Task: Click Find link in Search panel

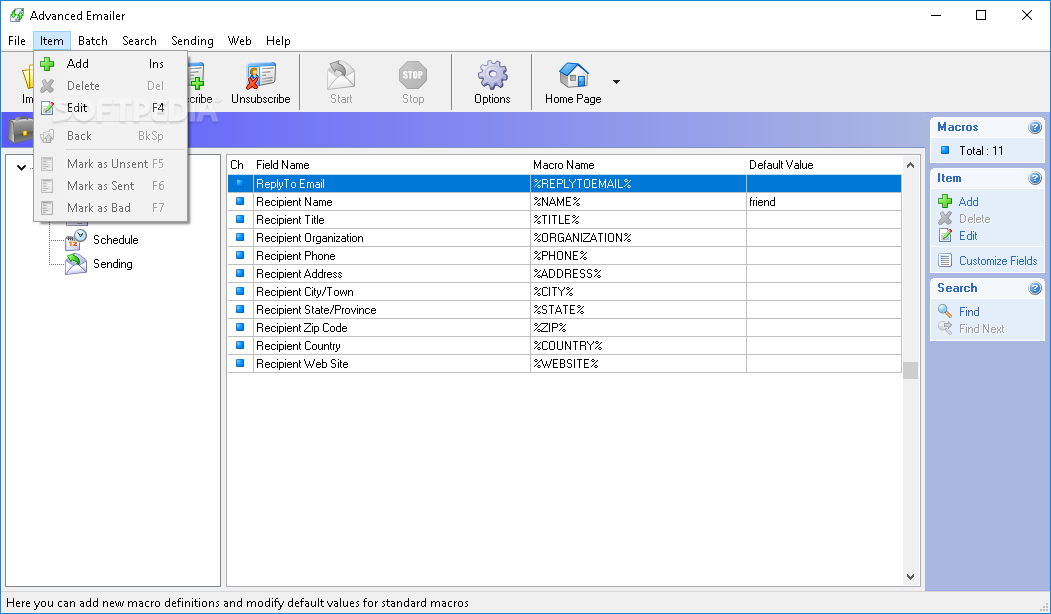Action: tap(969, 312)
